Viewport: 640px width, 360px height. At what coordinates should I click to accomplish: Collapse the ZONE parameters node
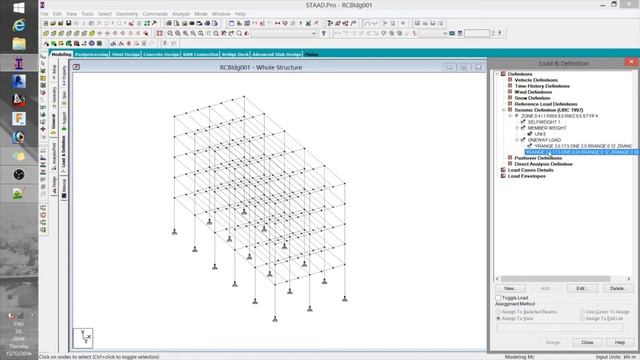510,116
